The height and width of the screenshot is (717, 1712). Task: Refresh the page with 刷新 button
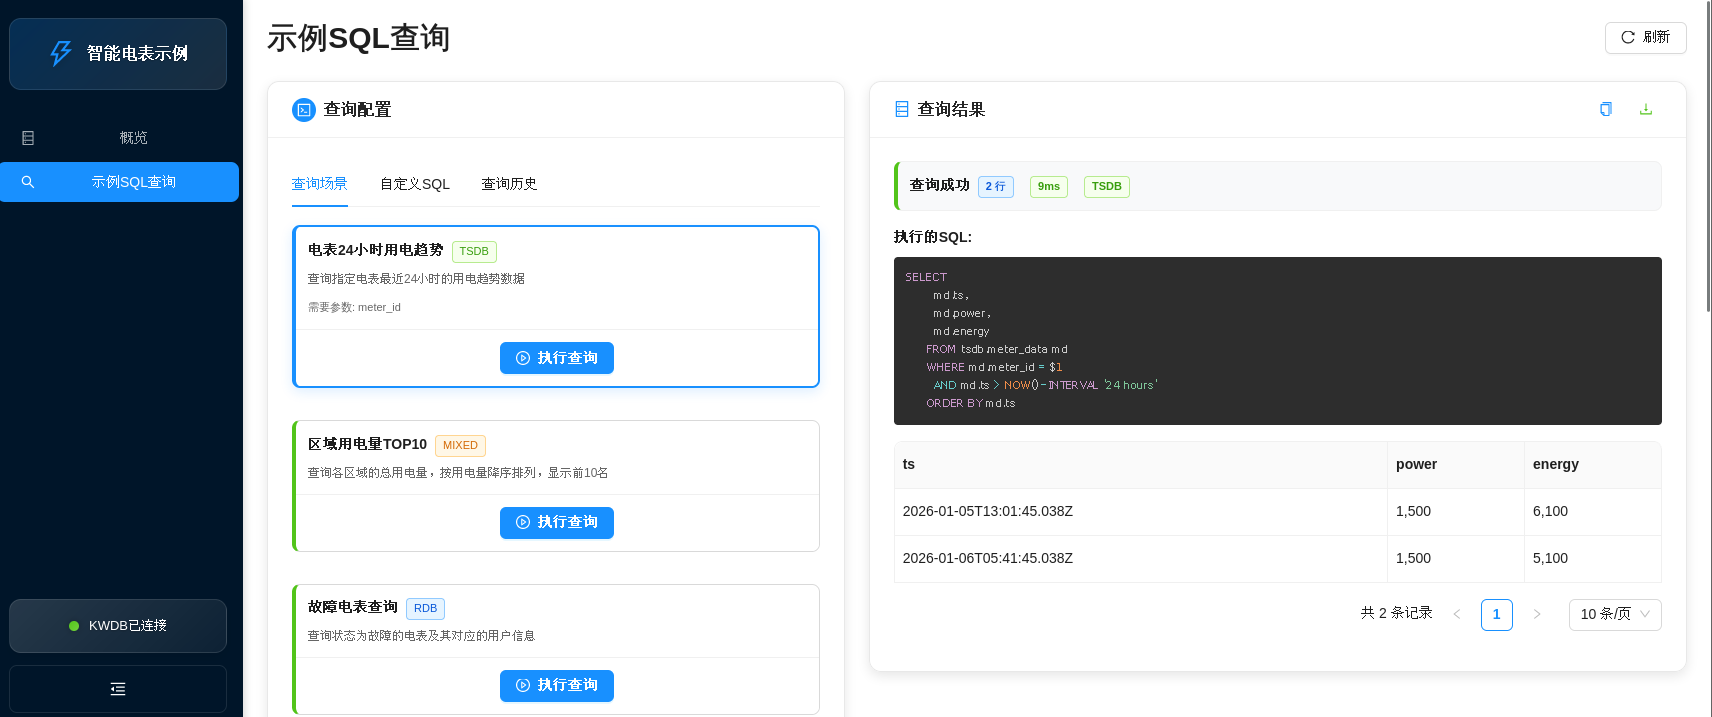[x=1646, y=37]
